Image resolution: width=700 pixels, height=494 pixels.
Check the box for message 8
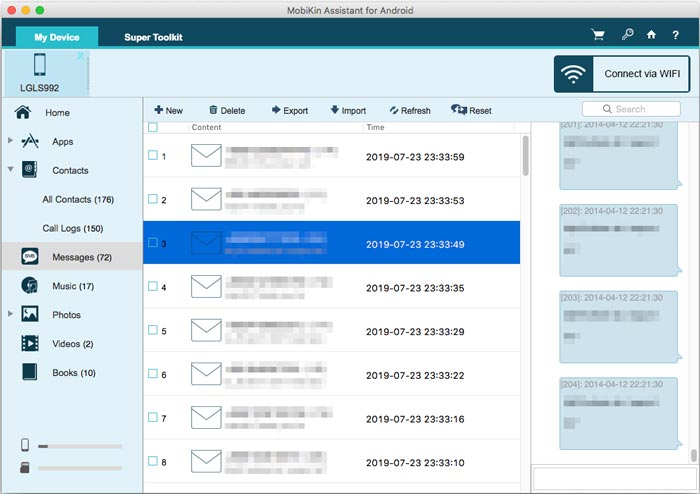(x=153, y=461)
